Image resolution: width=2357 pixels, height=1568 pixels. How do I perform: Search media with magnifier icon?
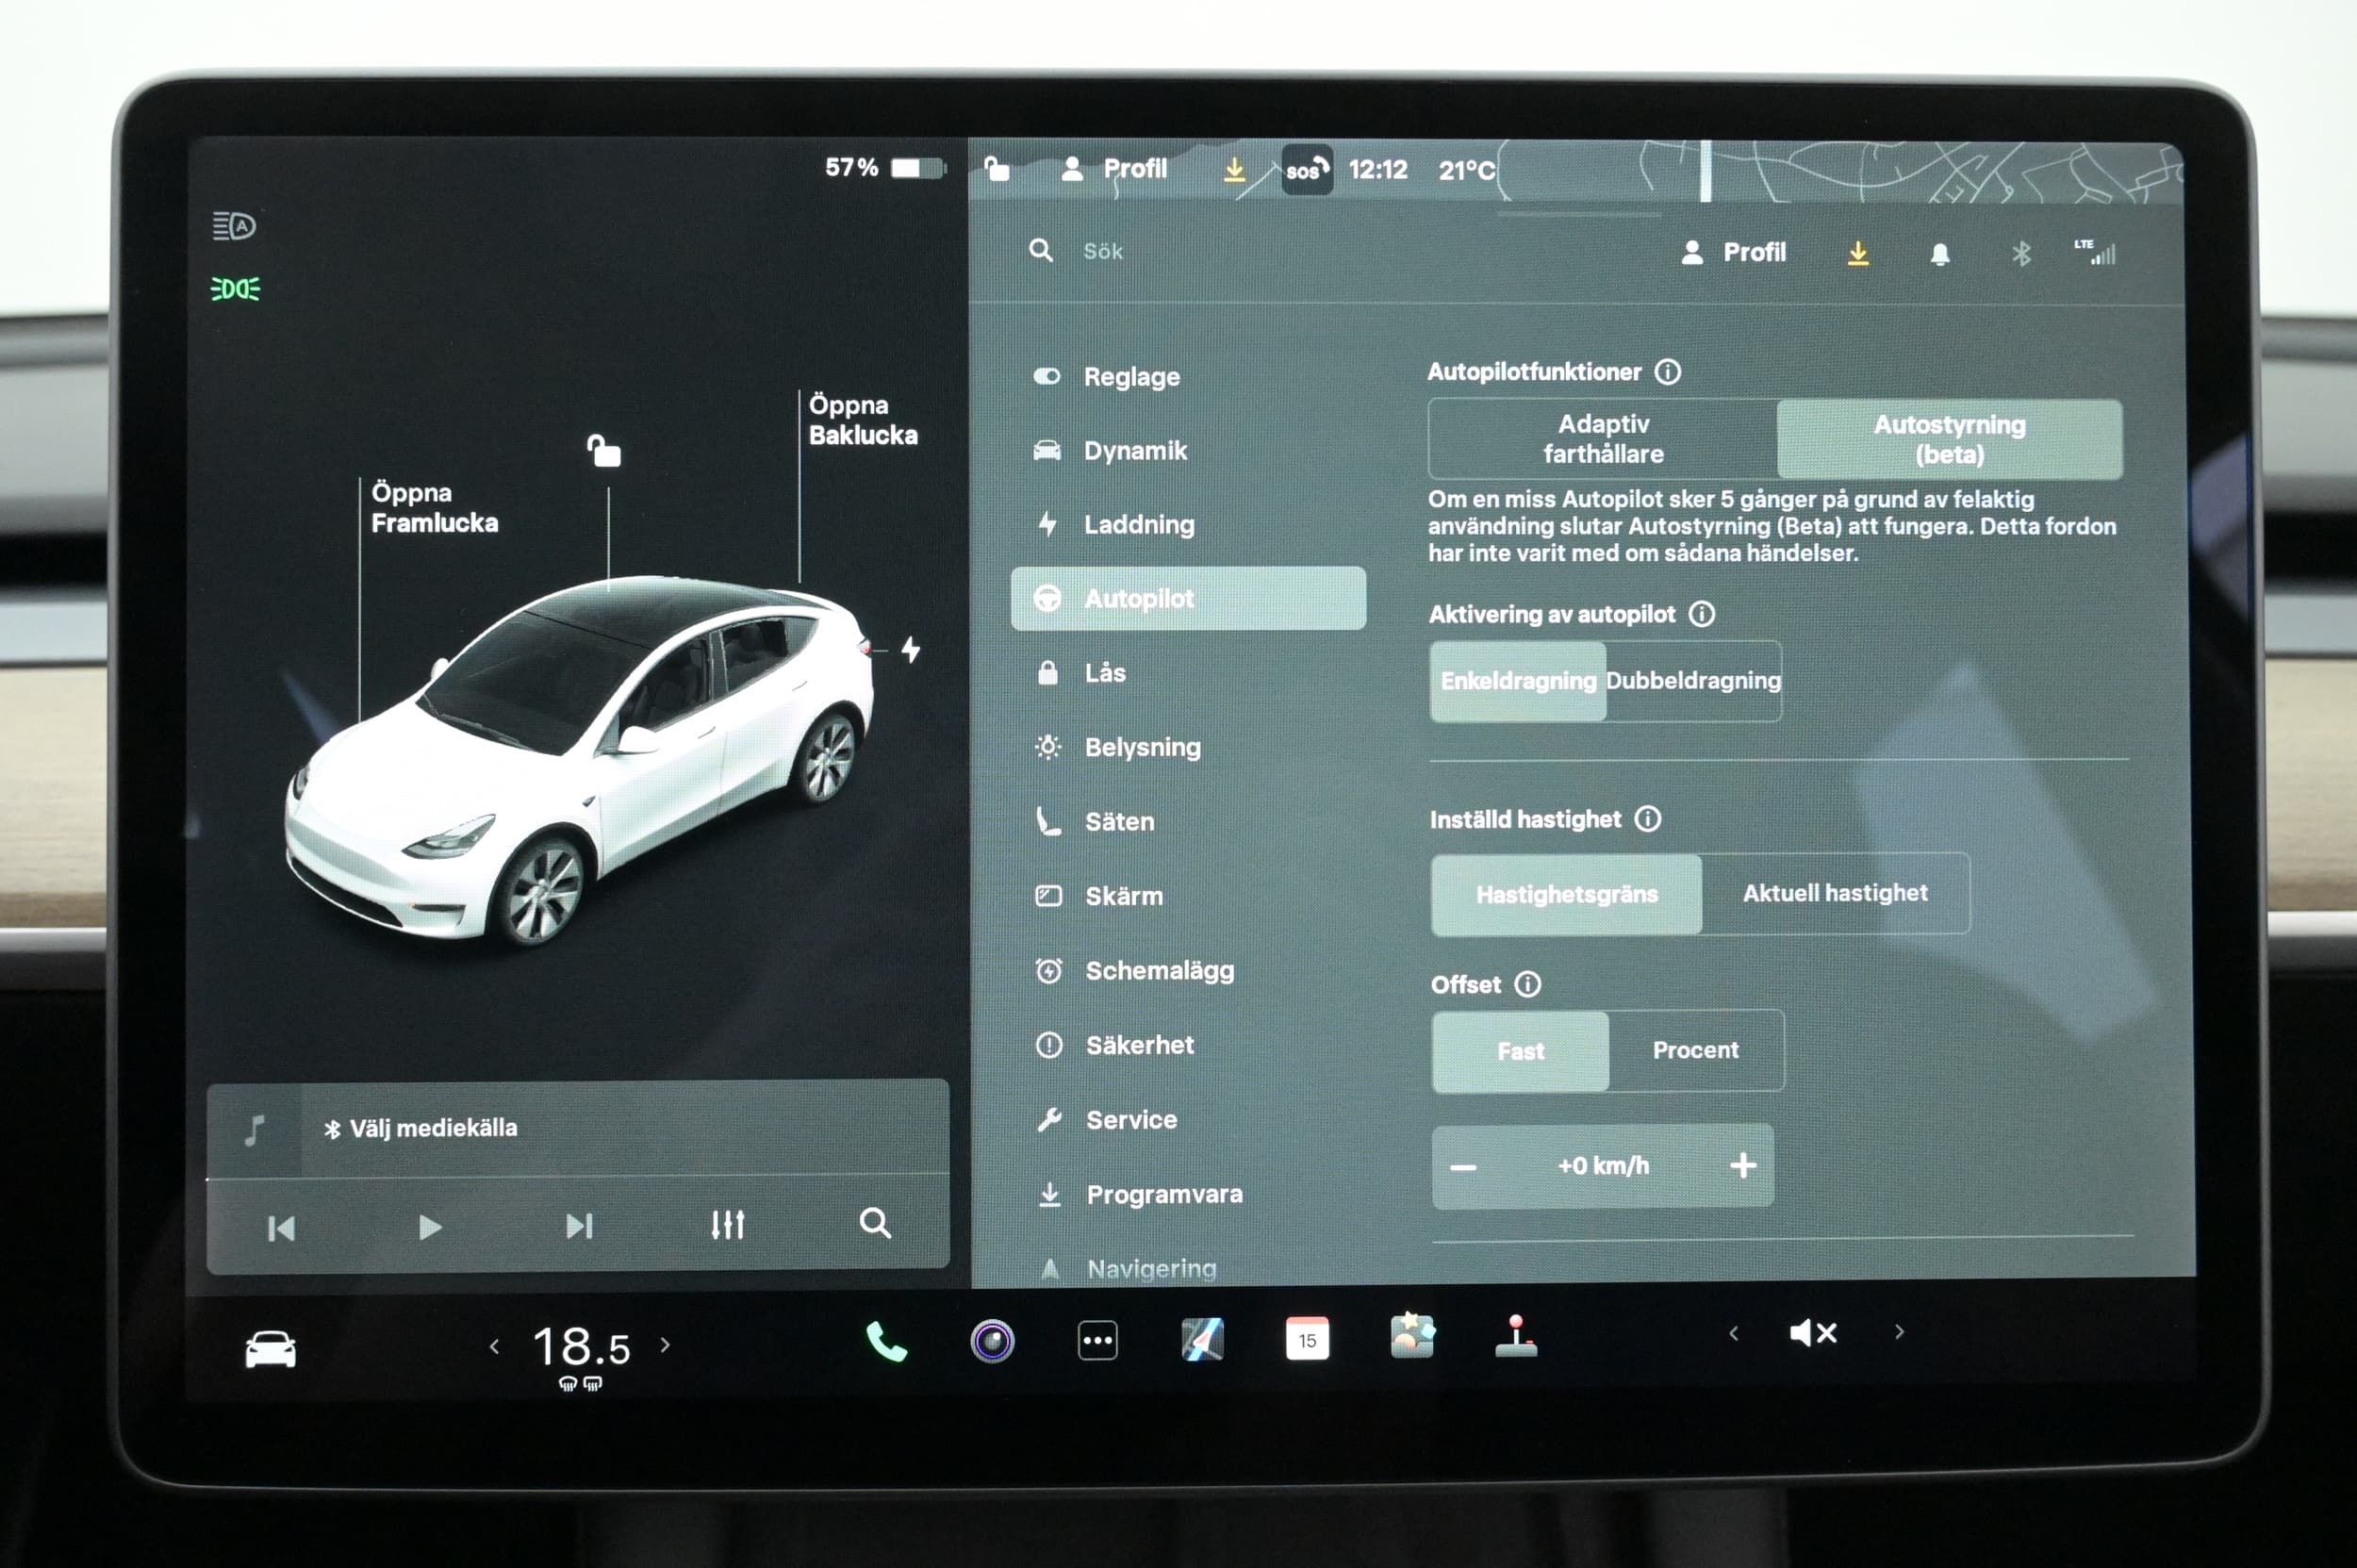click(875, 1223)
